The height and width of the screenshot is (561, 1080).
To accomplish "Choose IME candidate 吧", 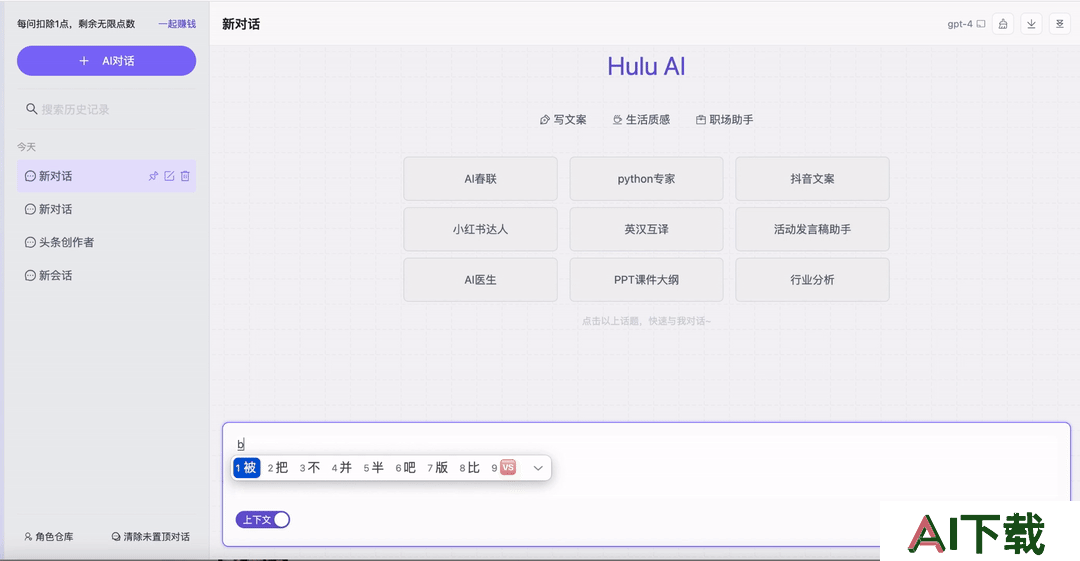I will point(406,468).
